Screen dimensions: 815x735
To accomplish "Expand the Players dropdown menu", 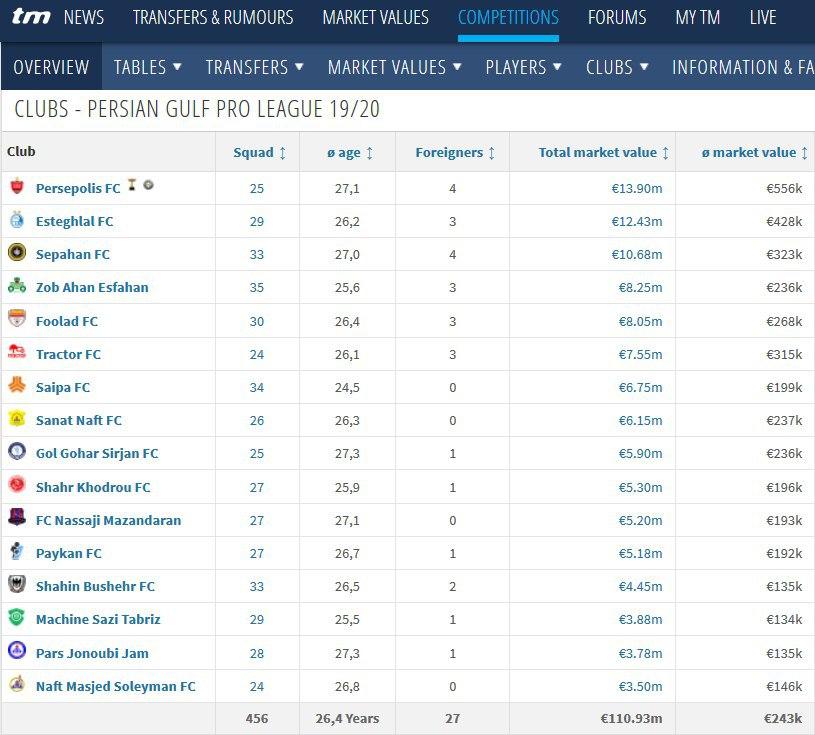I will [x=523, y=67].
